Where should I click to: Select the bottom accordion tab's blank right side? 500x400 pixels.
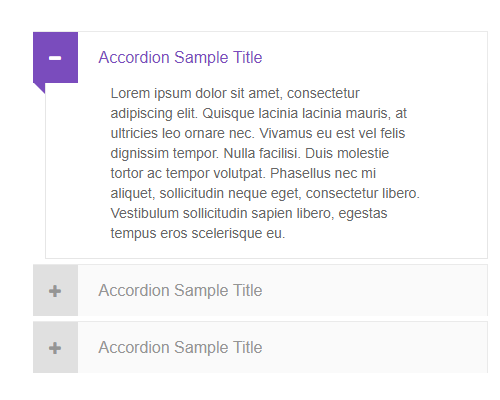coord(373,347)
